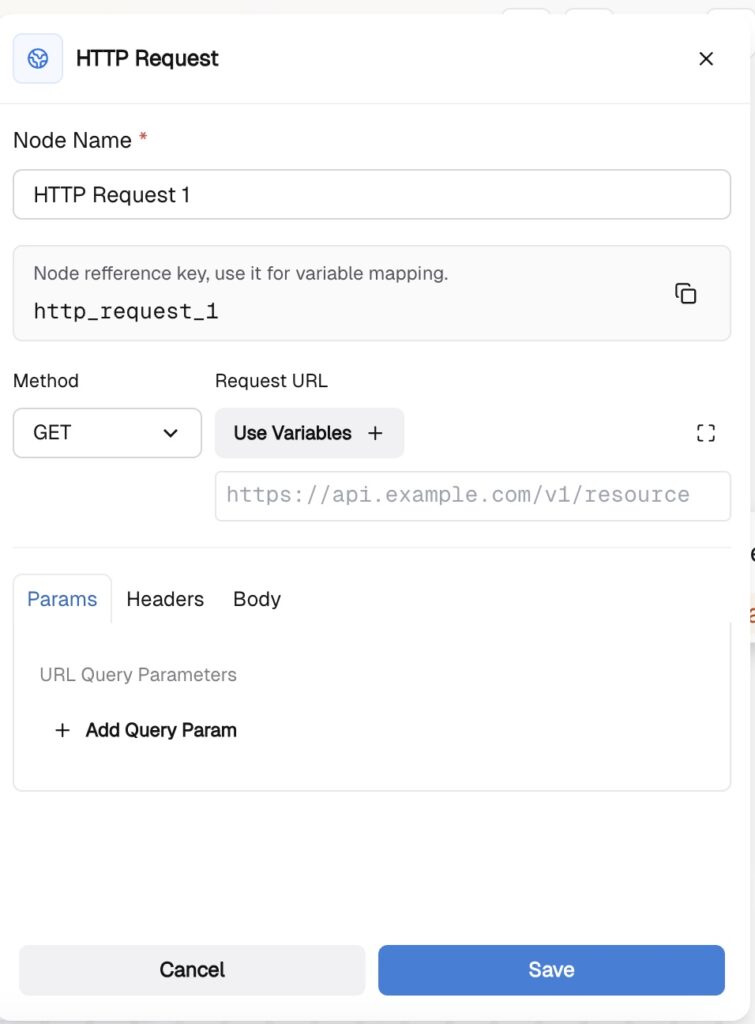755x1024 pixels.
Task: Focus the Node Name text field
Action: click(x=371, y=195)
